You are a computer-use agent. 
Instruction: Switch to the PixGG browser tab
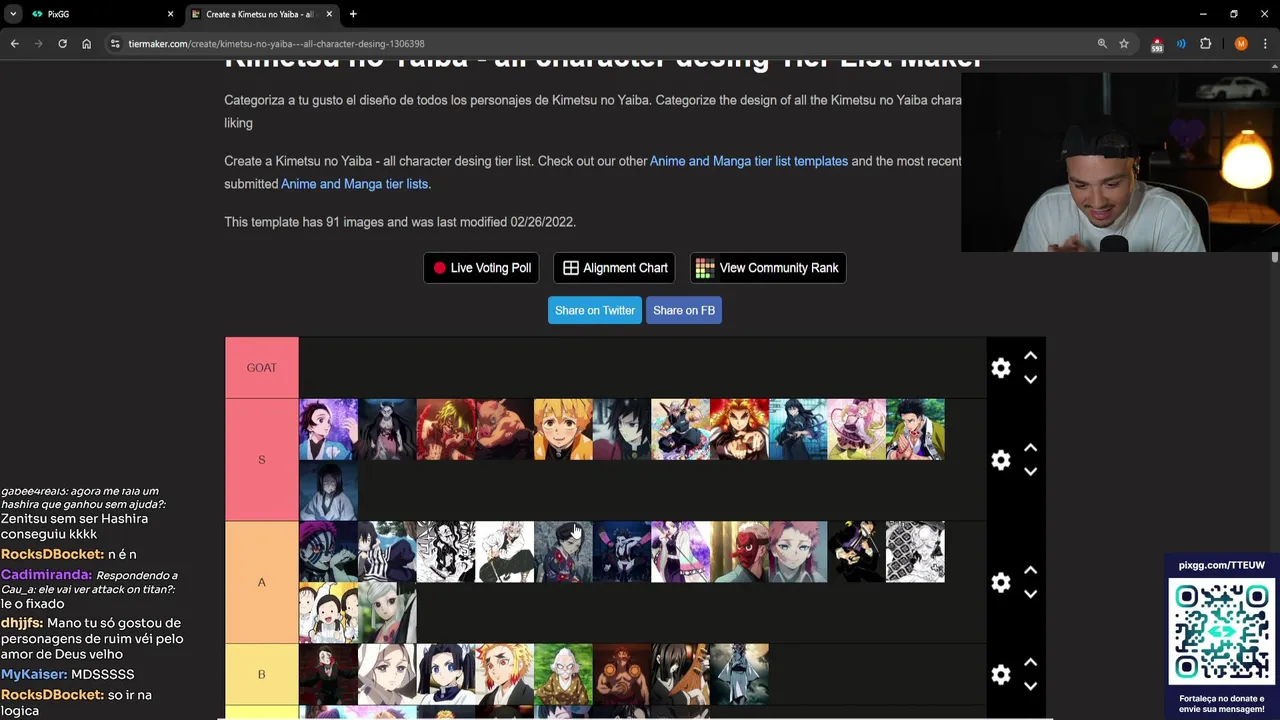pos(100,14)
